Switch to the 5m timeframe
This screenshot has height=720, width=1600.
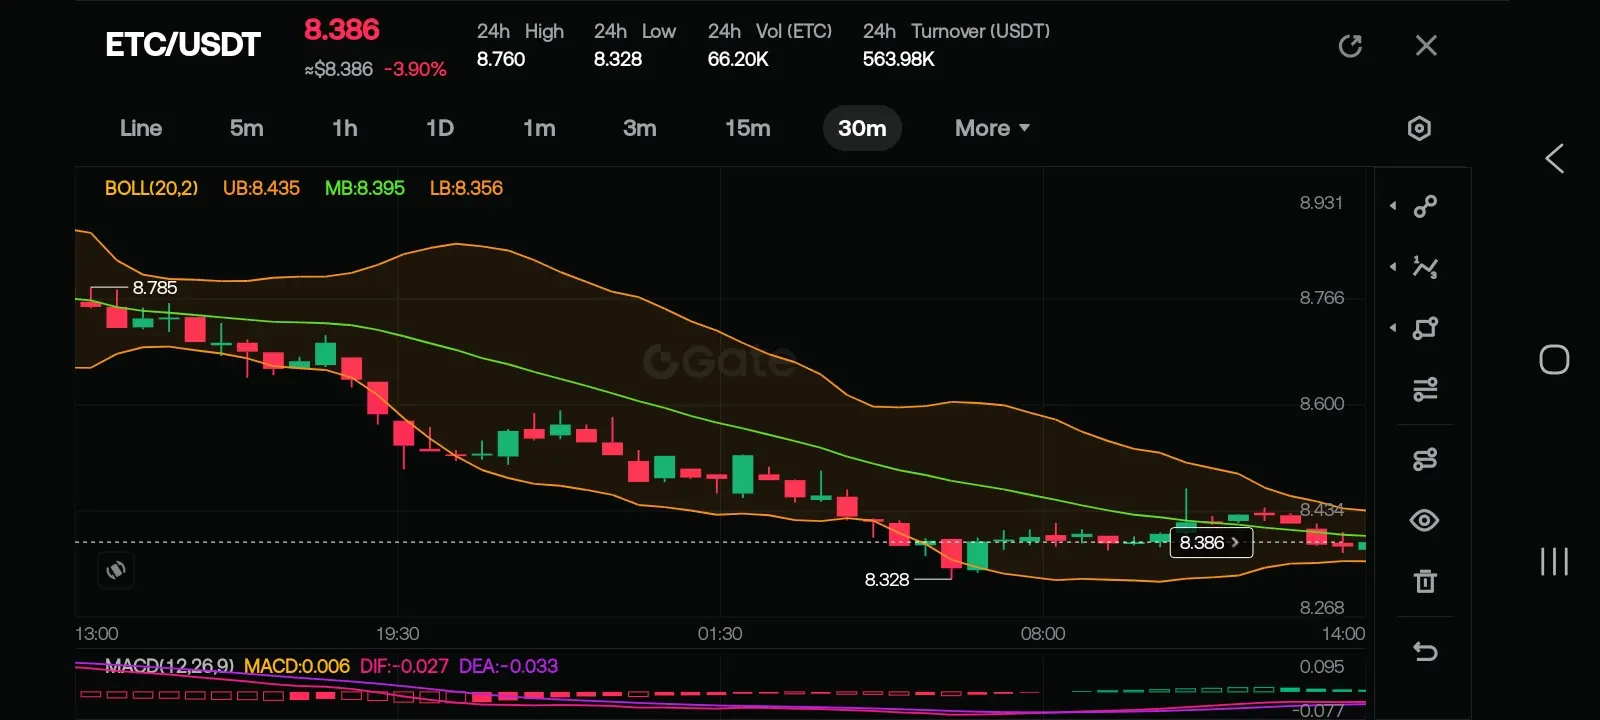coord(247,128)
